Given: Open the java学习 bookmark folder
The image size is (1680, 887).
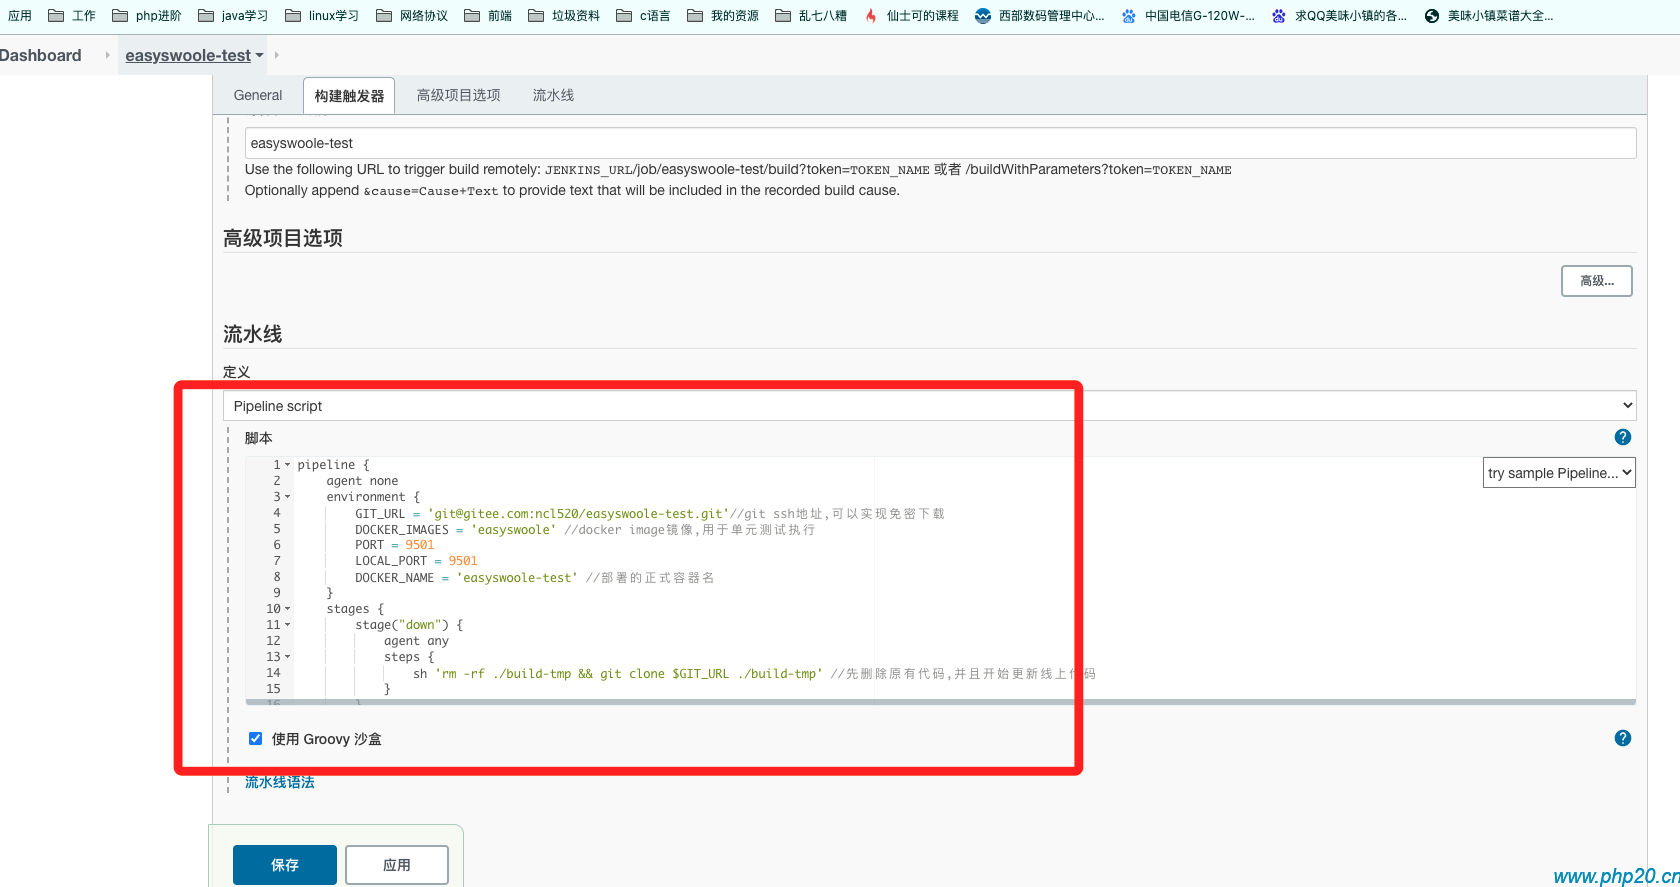Looking at the screenshot, I should pos(233,15).
